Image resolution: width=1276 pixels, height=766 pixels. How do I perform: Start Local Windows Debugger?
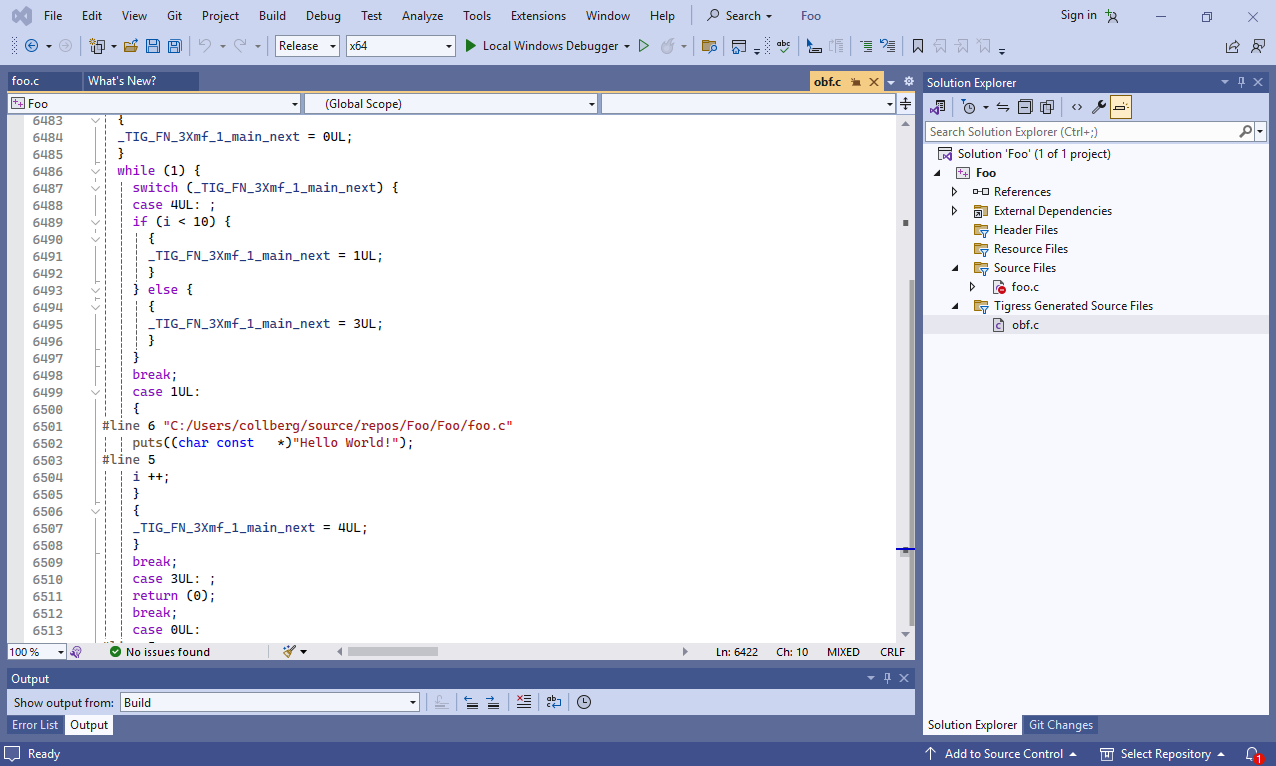tap(546, 46)
